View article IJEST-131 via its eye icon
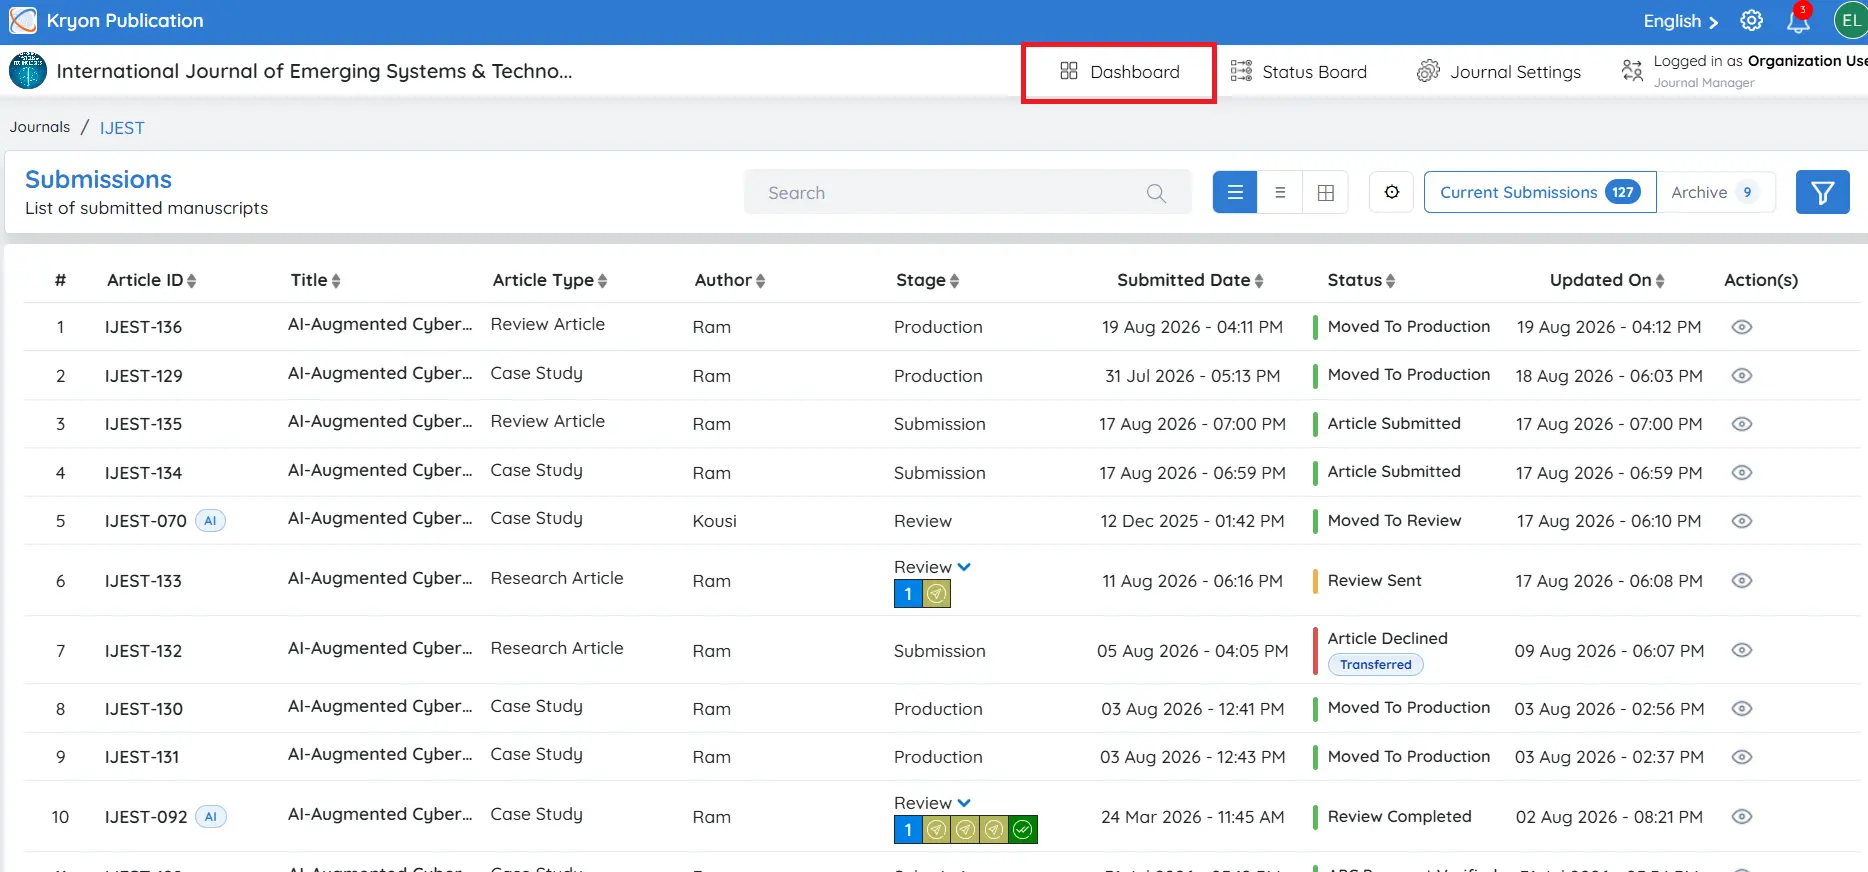This screenshot has width=1868, height=872. [x=1742, y=757]
